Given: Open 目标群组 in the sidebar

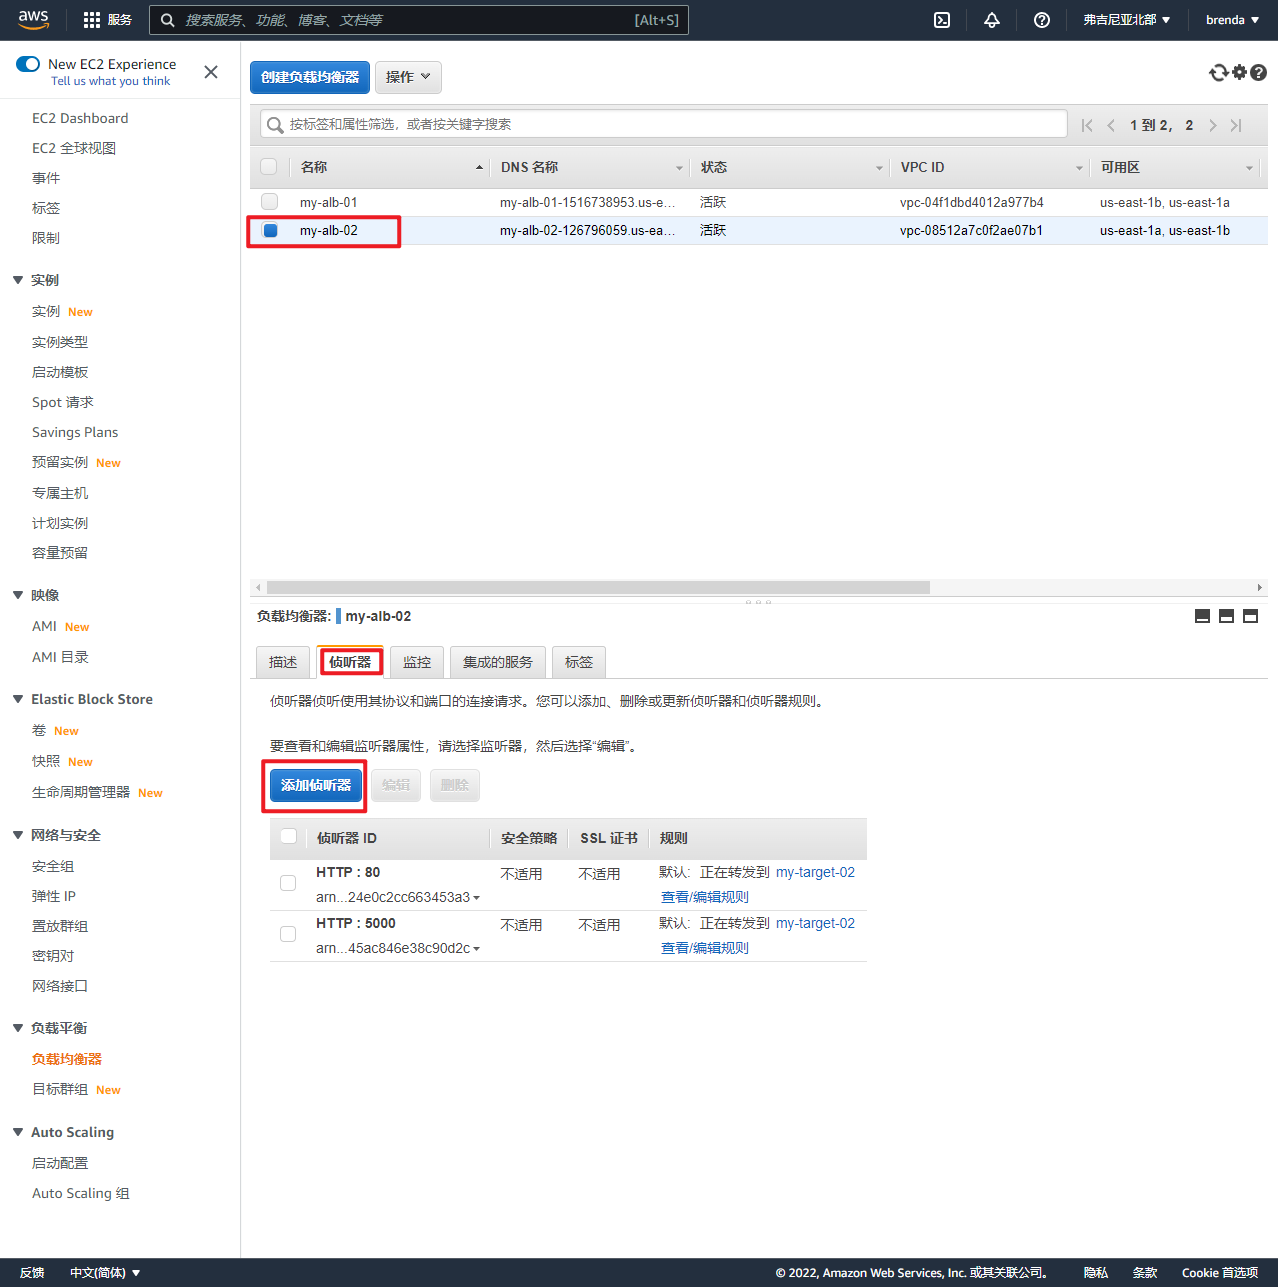Looking at the screenshot, I should pos(60,1089).
